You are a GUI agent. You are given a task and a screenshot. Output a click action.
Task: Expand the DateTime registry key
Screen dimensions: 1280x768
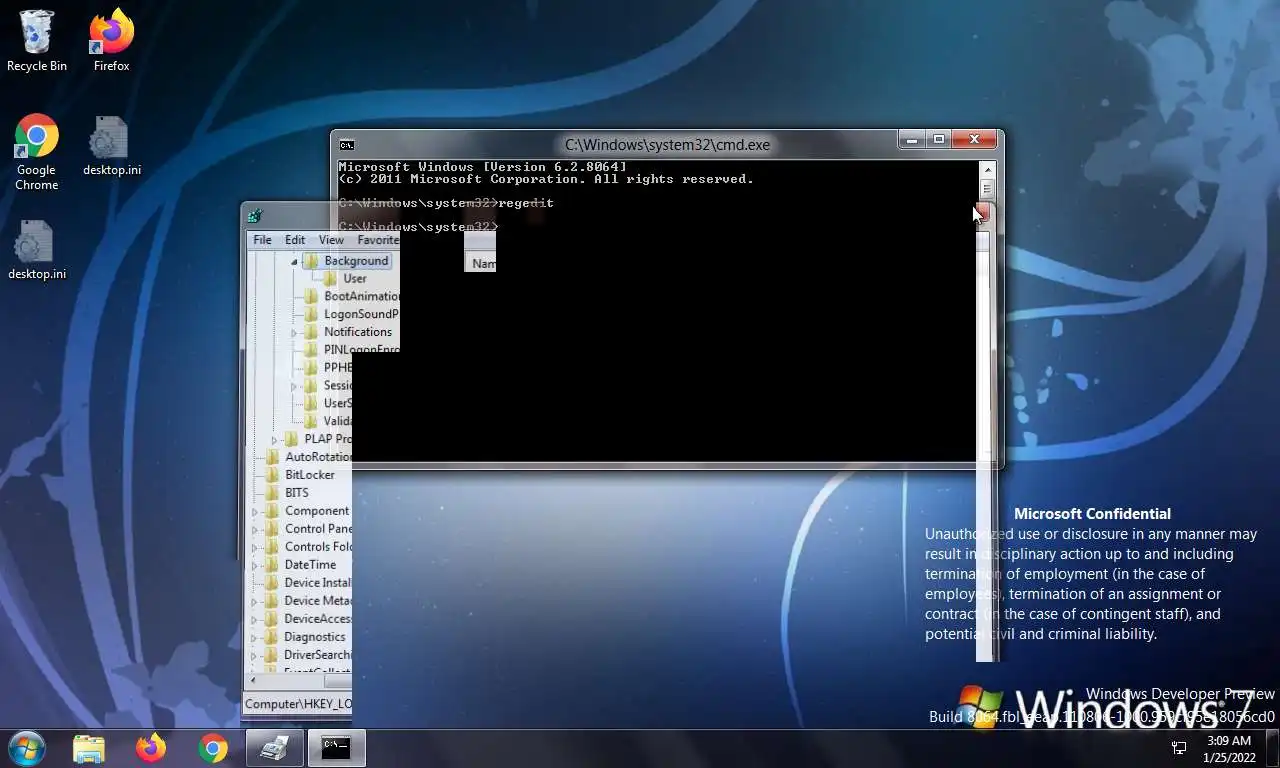point(255,565)
